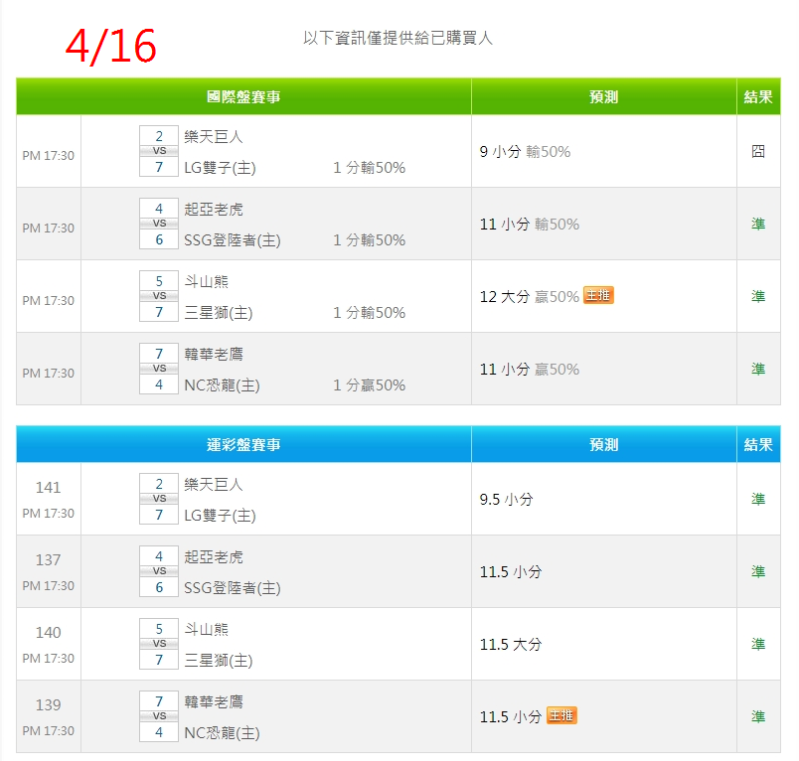
Task: Click game number 141
Action: (x=48, y=487)
